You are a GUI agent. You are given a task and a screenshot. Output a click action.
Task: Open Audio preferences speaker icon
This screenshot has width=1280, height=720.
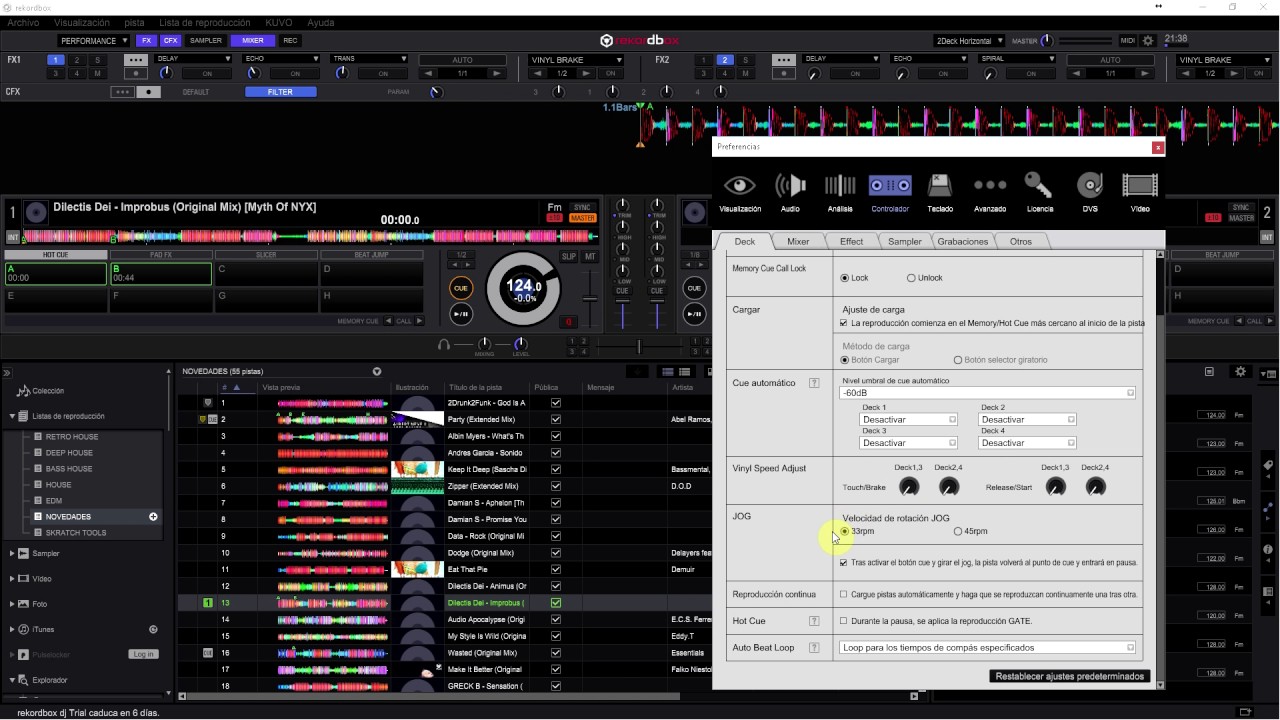(x=790, y=186)
